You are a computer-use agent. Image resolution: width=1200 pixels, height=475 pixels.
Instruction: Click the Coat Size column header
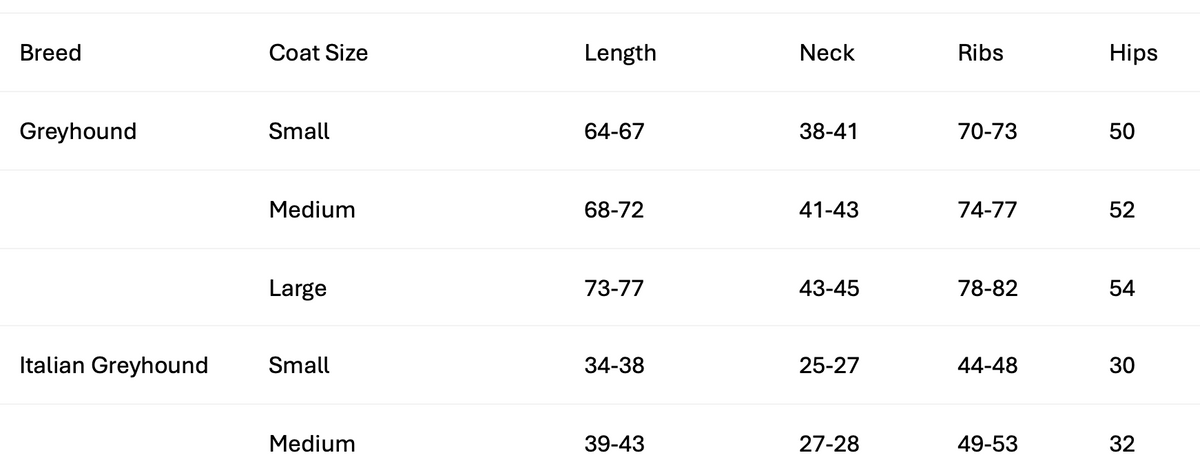coord(318,53)
